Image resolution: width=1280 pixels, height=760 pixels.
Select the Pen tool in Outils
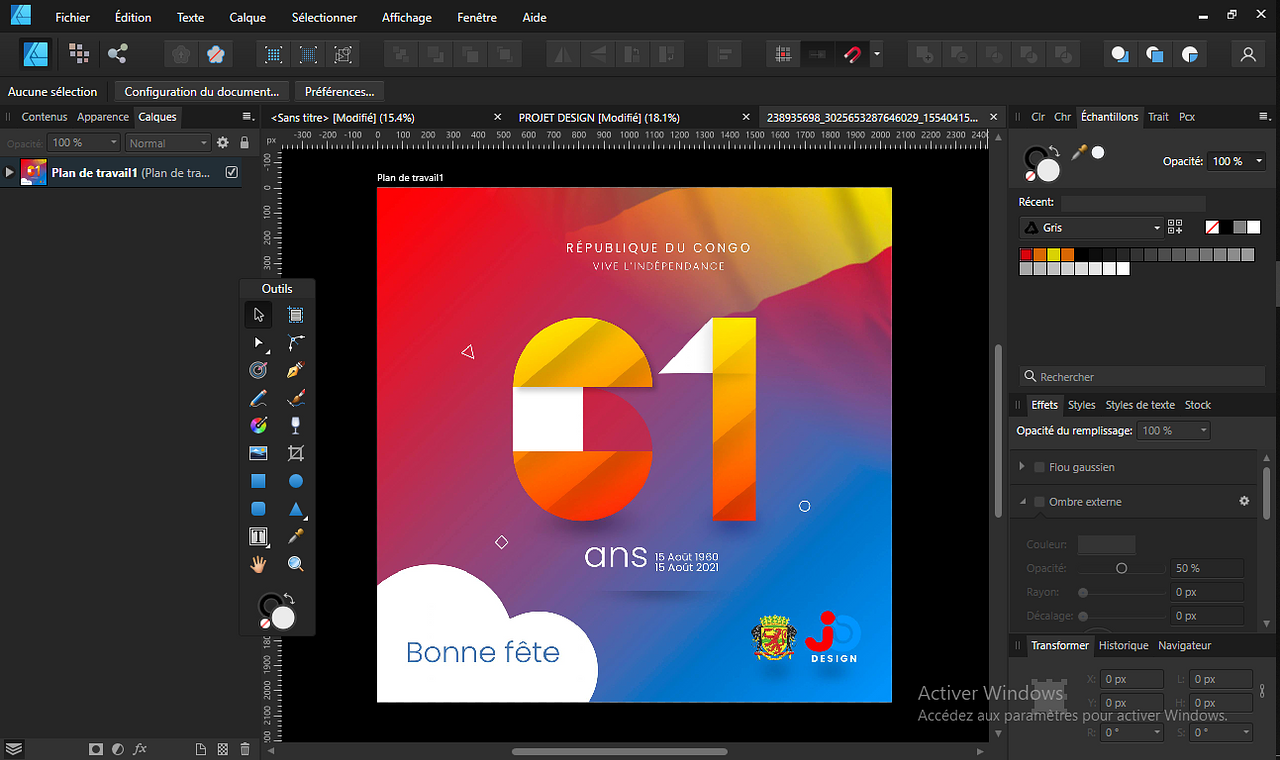[x=295, y=370]
